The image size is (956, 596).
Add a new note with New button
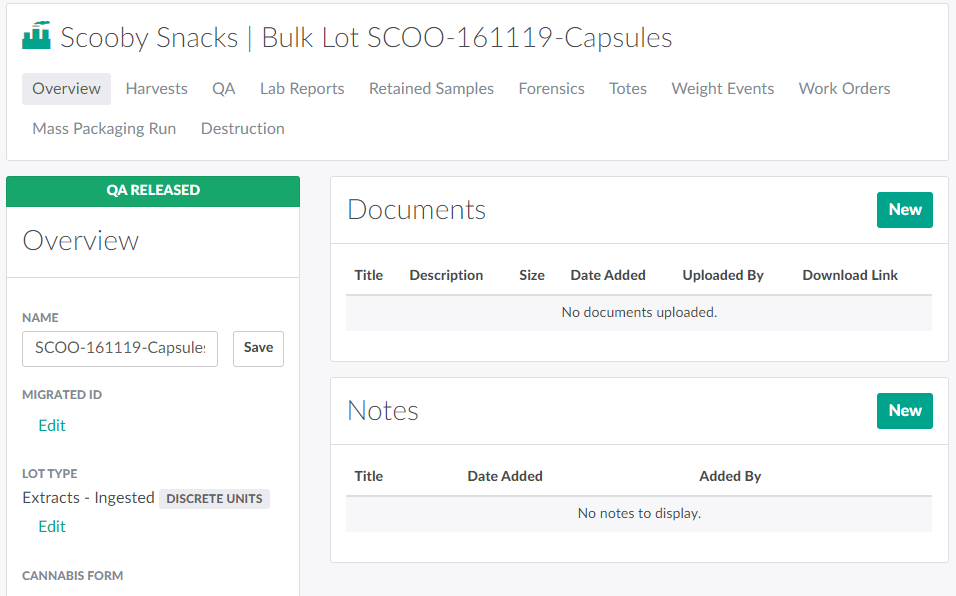tap(904, 411)
